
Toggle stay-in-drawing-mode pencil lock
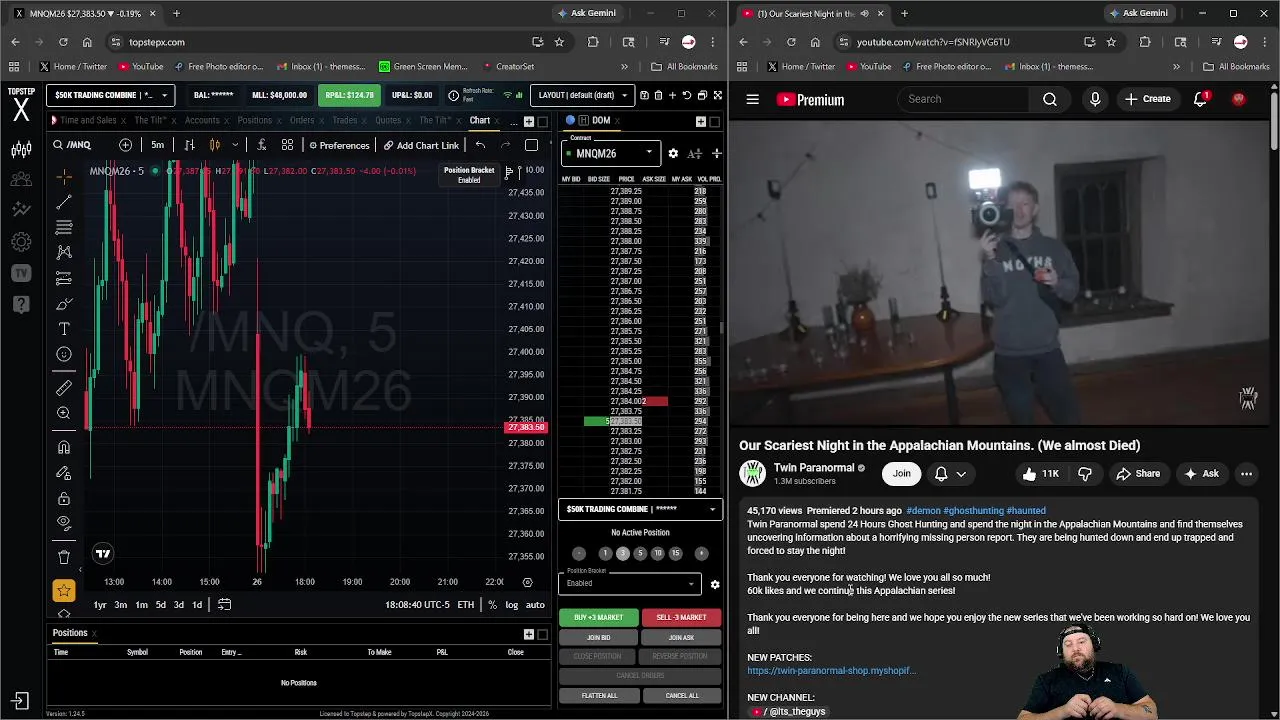click(64, 473)
